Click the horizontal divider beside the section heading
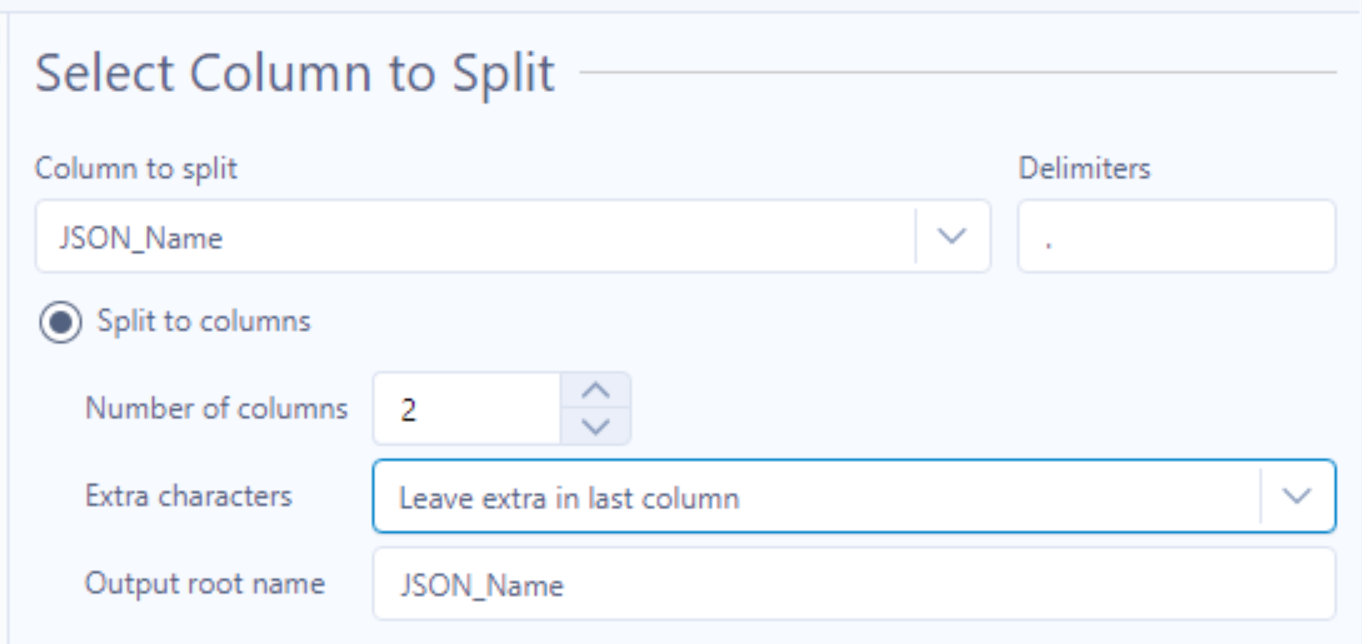Image resolution: width=1362 pixels, height=644 pixels. click(957, 72)
